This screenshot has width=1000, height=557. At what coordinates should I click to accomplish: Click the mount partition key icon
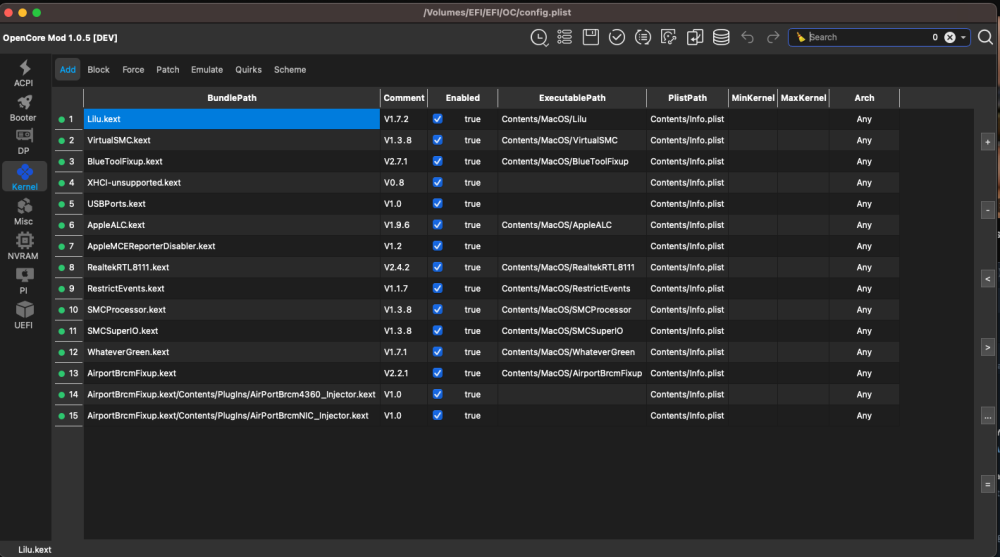click(x=668, y=38)
